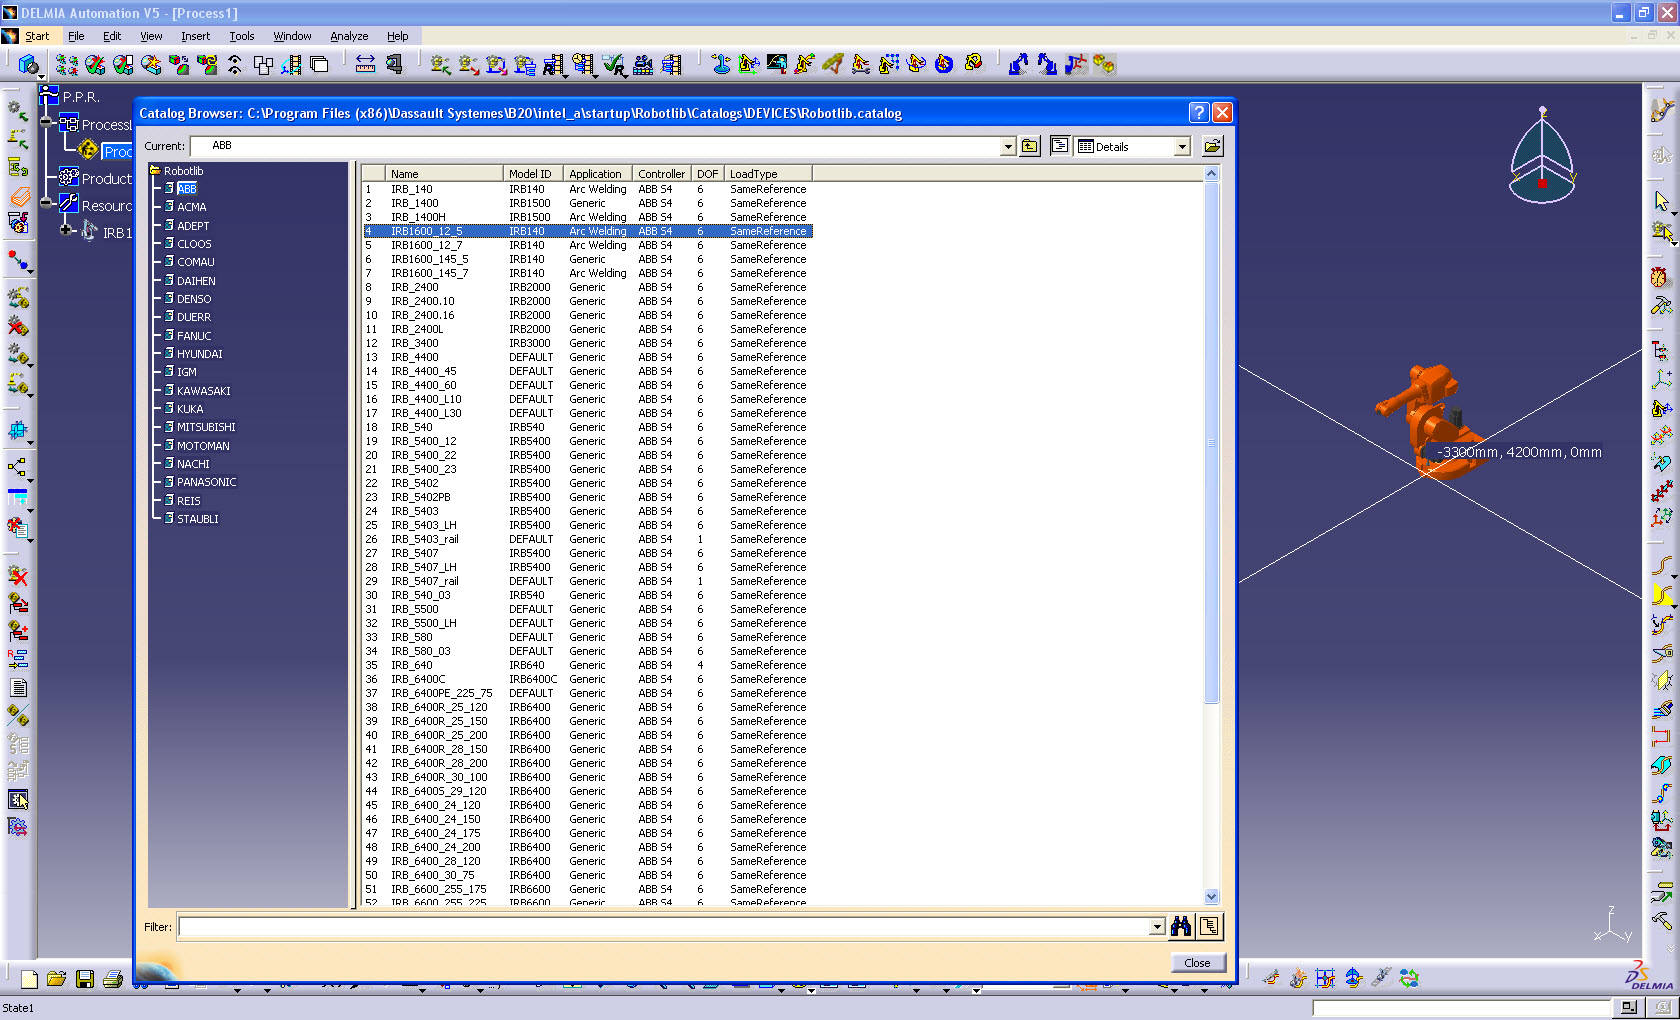Viewport: 1680px width, 1020px height.
Task: Open the File menu
Action: tap(76, 36)
